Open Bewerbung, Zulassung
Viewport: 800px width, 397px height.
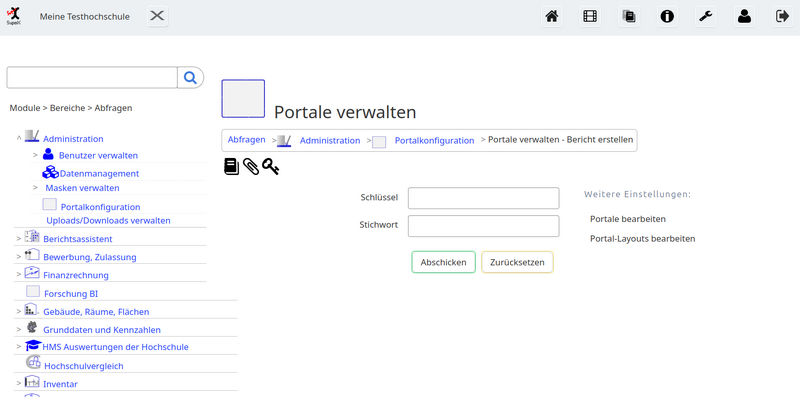pos(90,257)
